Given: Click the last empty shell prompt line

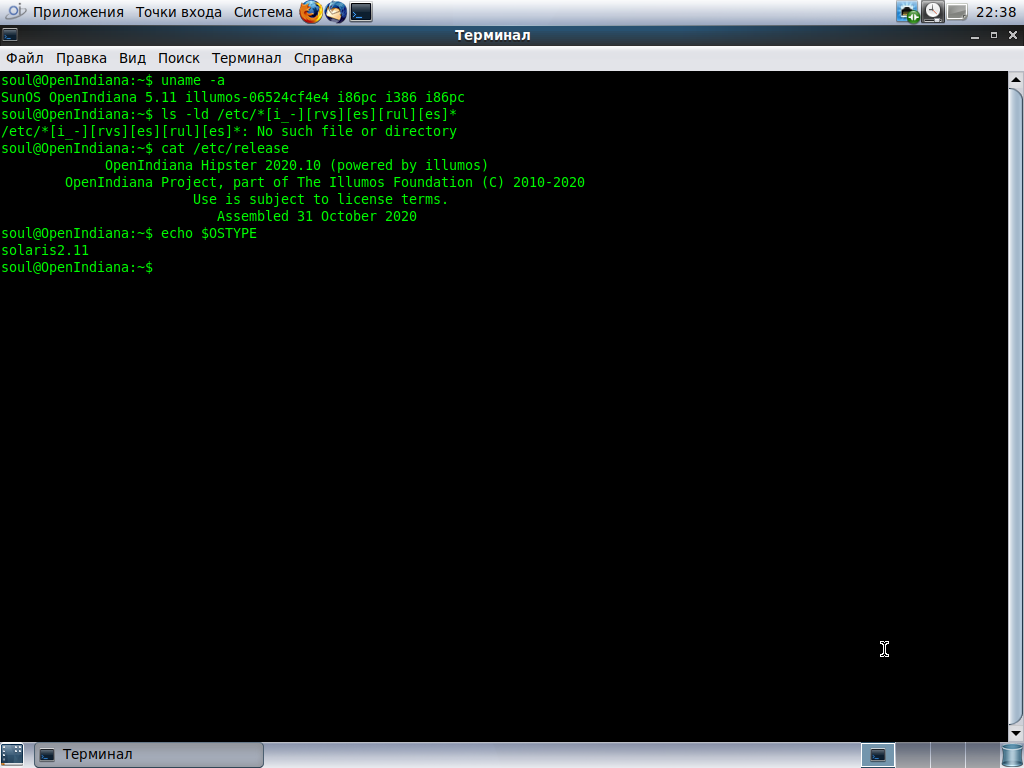Looking at the screenshot, I should pyautogui.click(x=77, y=267).
